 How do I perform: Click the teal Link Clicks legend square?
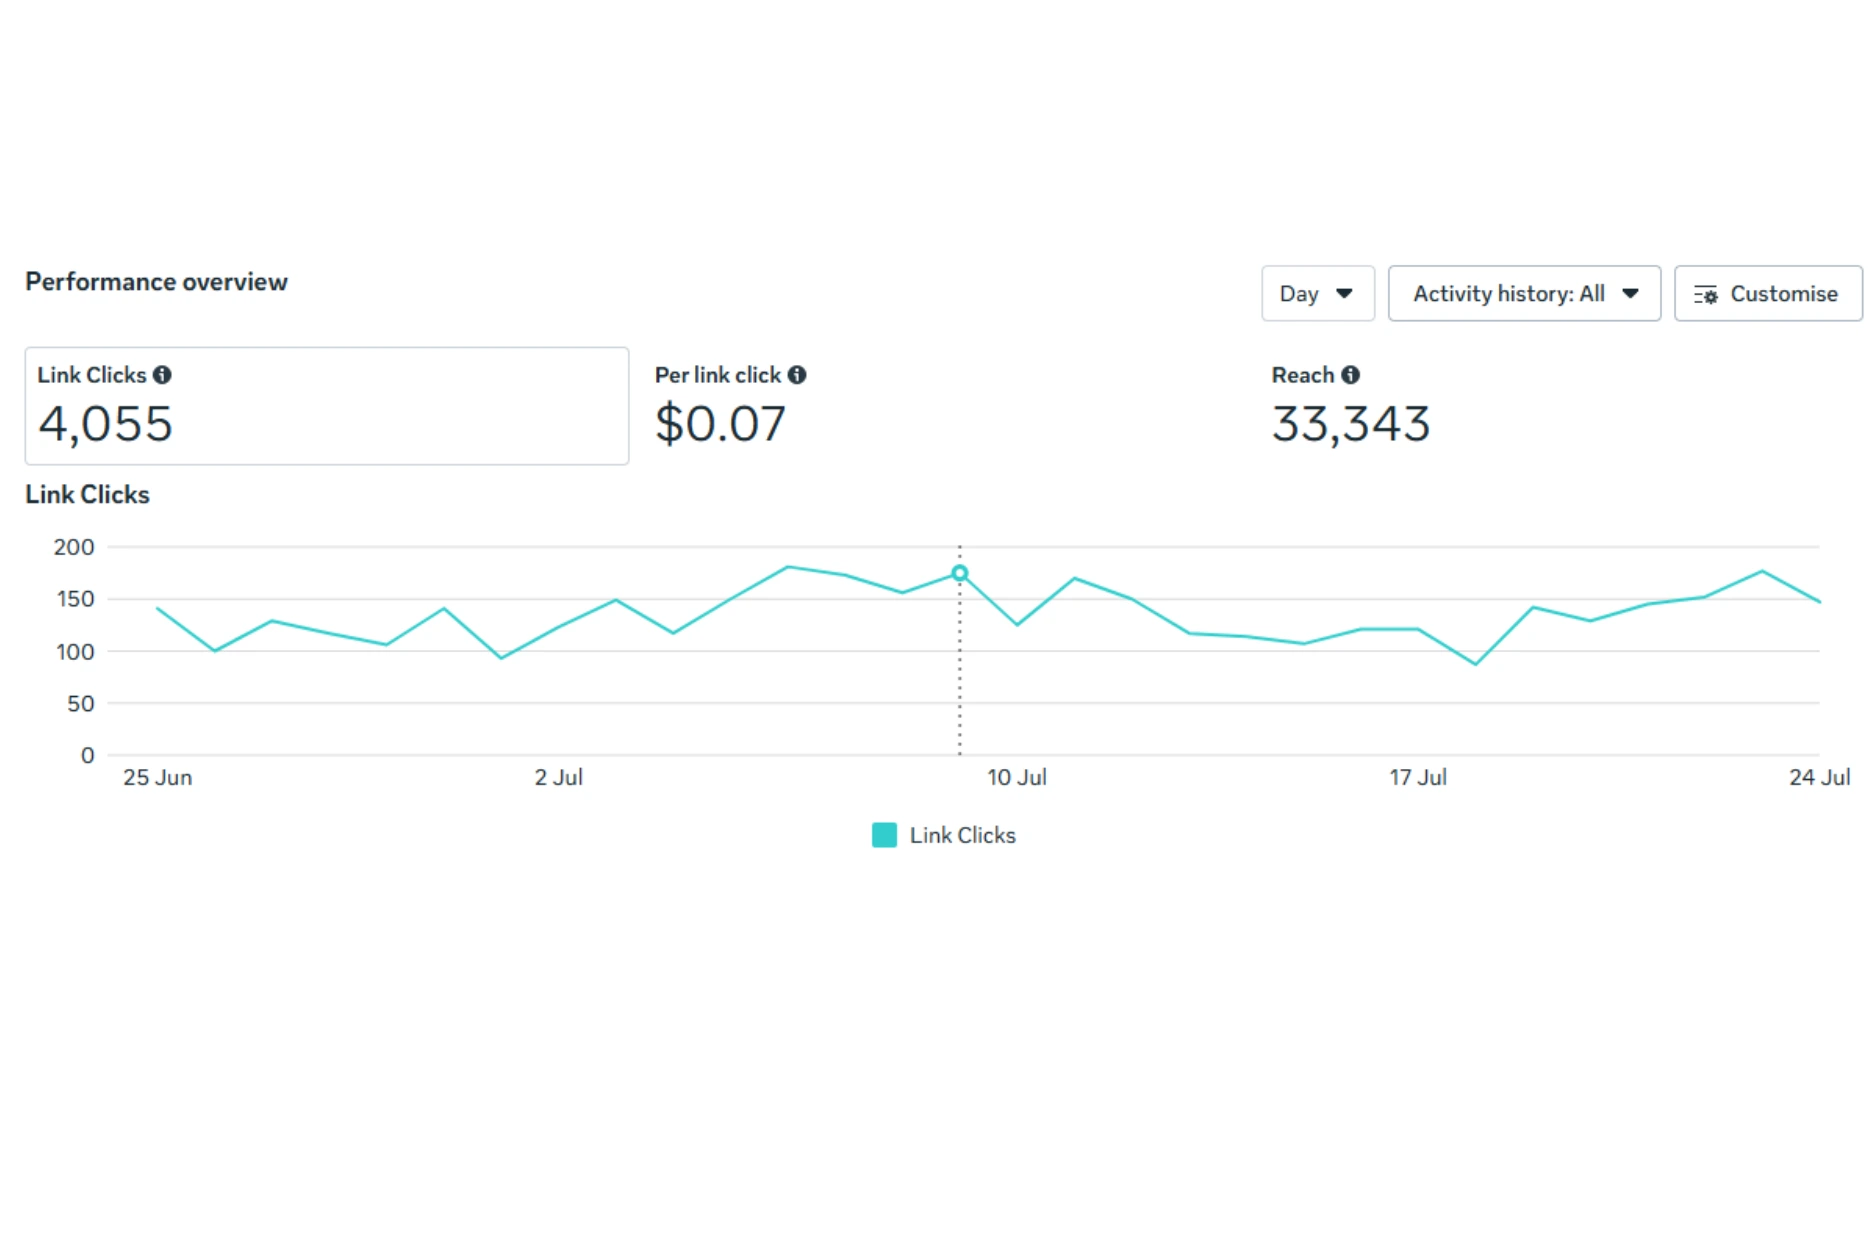(884, 834)
